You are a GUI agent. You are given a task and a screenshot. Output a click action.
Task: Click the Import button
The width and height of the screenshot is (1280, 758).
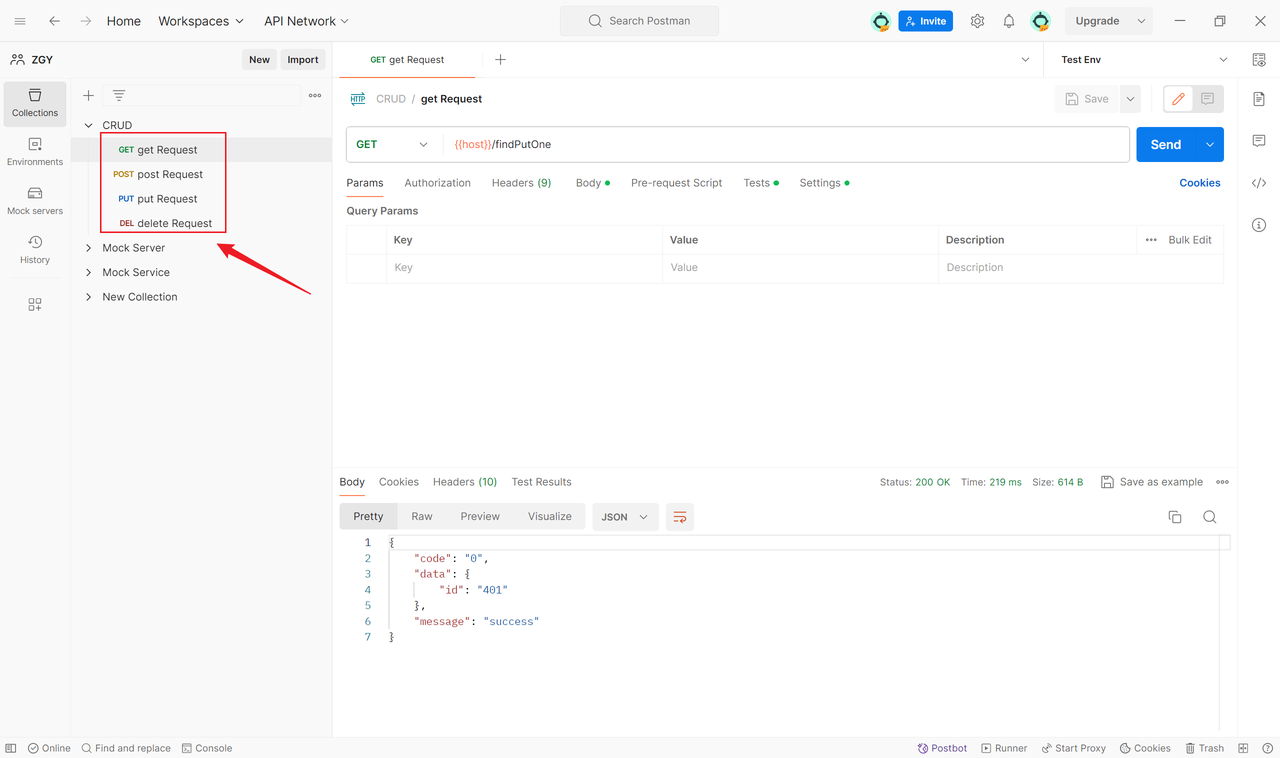click(x=303, y=60)
